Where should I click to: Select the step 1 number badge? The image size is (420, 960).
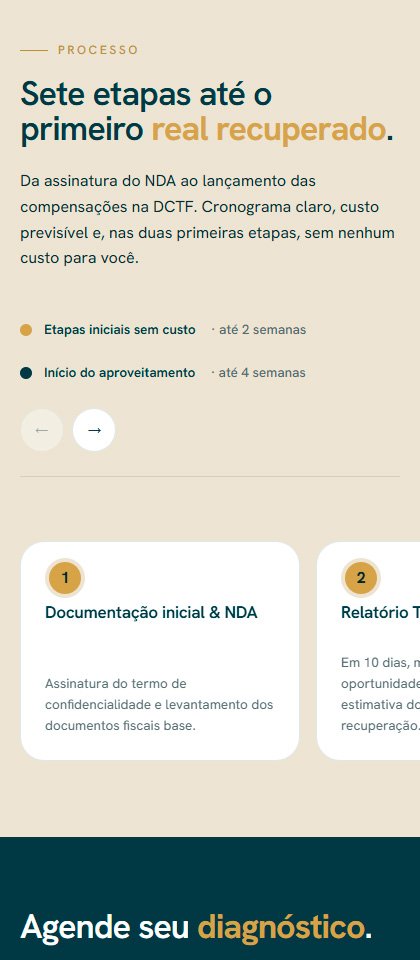65,578
